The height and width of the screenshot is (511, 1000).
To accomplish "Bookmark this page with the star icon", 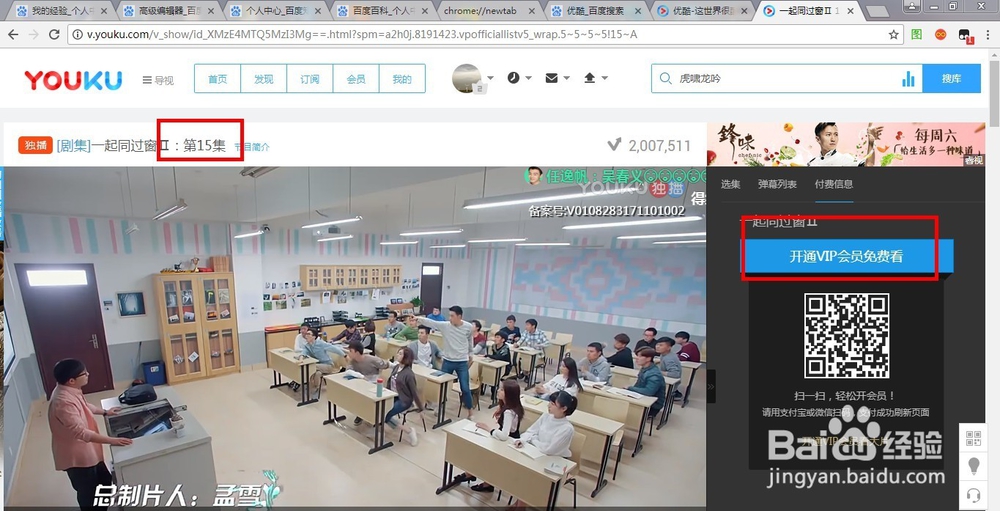I will click(893, 34).
